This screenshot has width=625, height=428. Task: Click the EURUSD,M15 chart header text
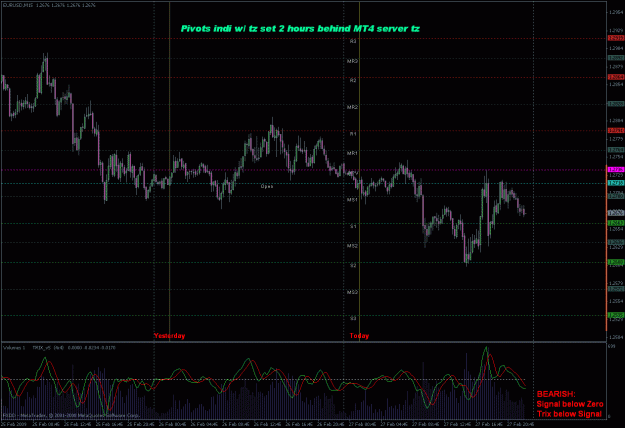[x=49, y=5]
